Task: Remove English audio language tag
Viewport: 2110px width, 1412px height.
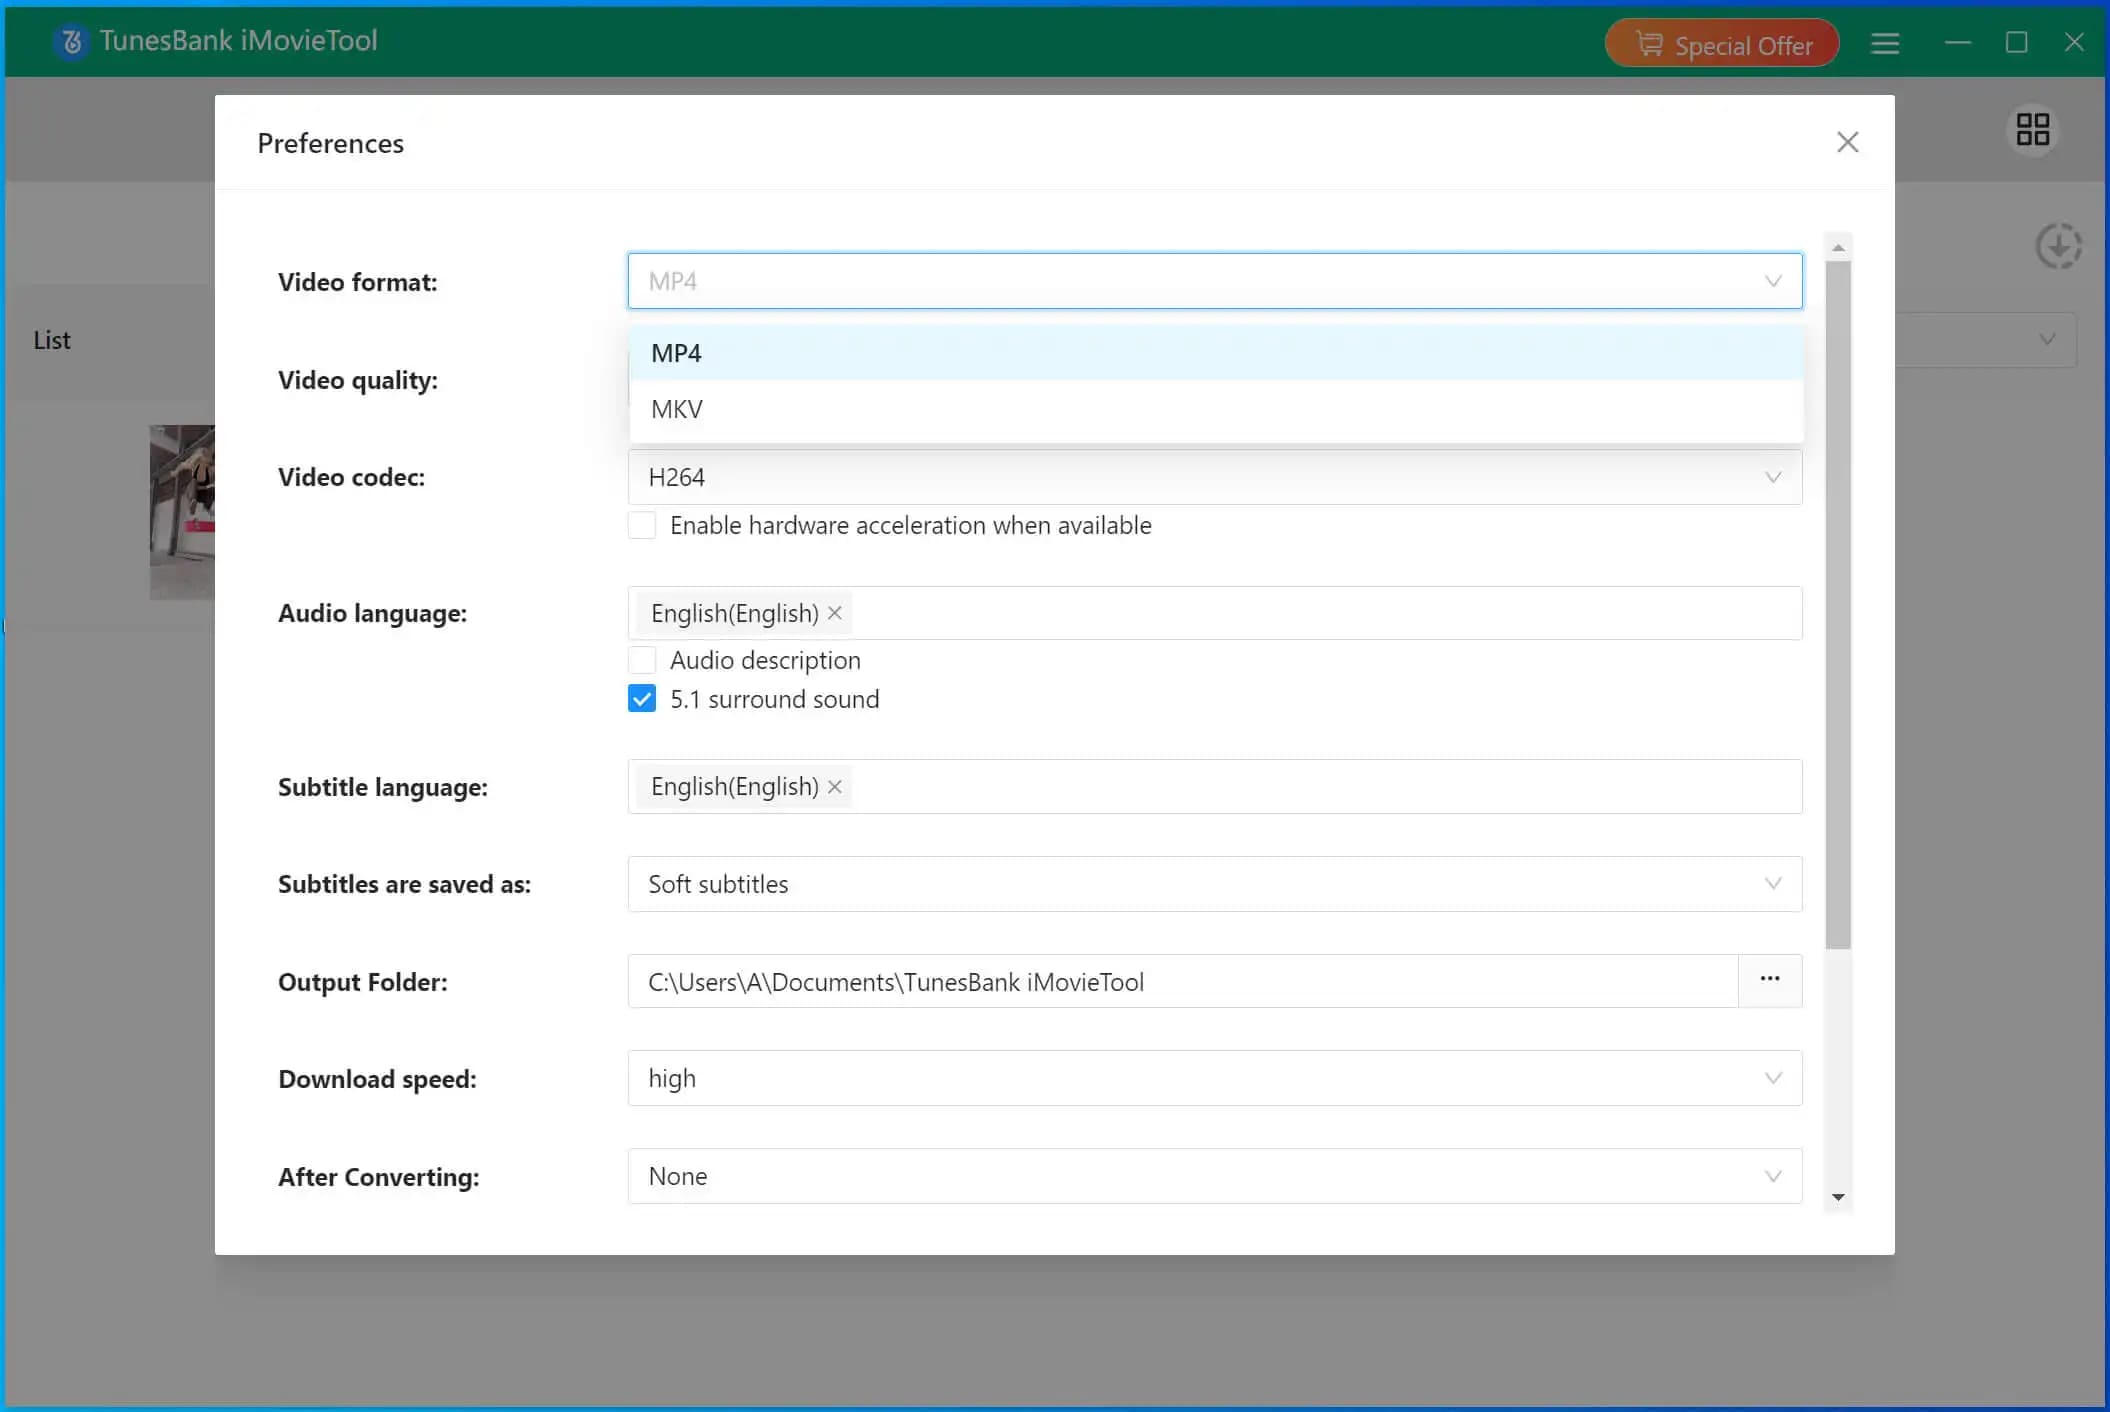Action: (x=835, y=613)
